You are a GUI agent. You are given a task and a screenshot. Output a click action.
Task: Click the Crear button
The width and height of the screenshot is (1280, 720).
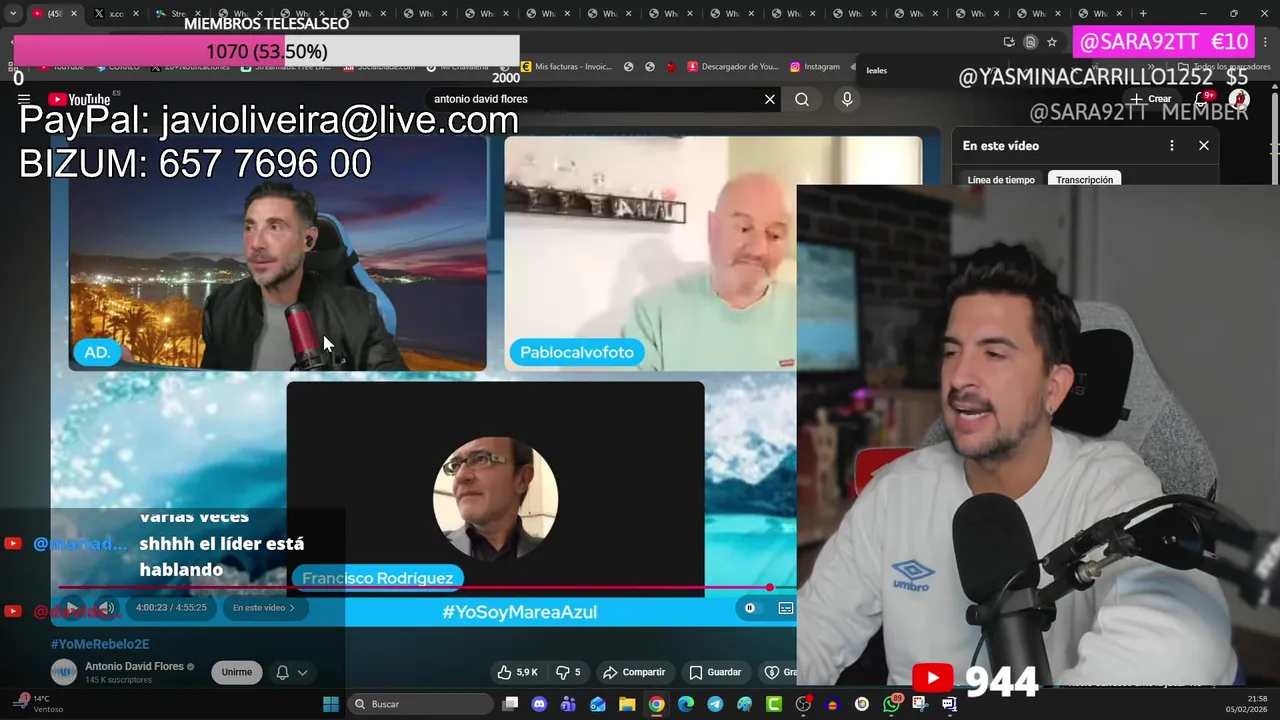coord(1151,99)
